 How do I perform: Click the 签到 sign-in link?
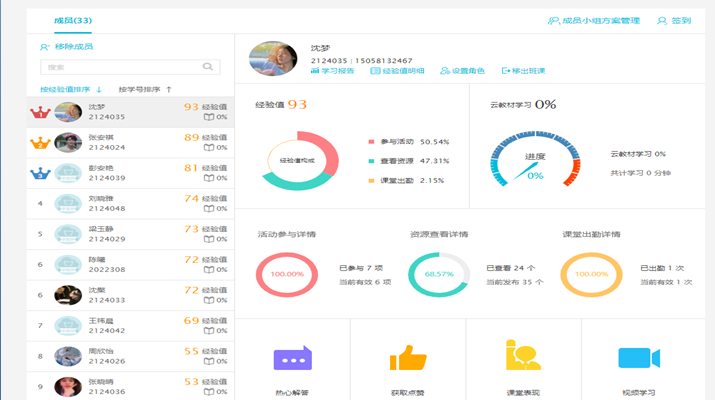coord(675,20)
